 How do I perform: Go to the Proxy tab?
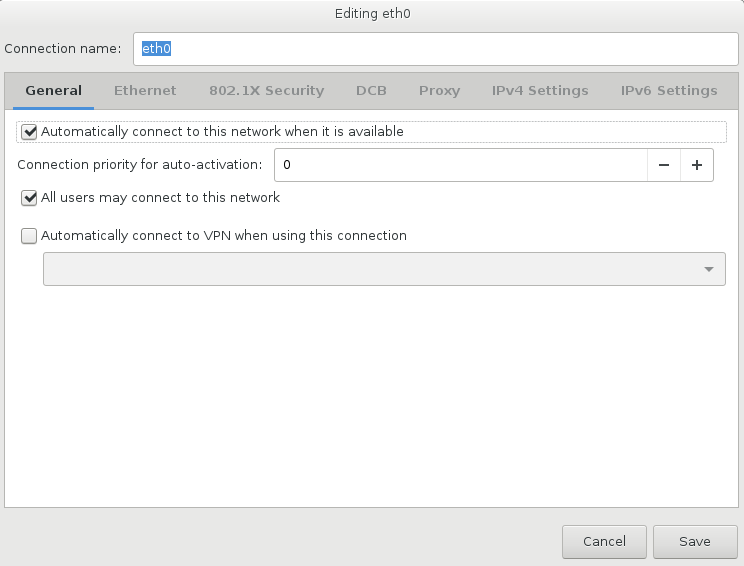[439, 91]
